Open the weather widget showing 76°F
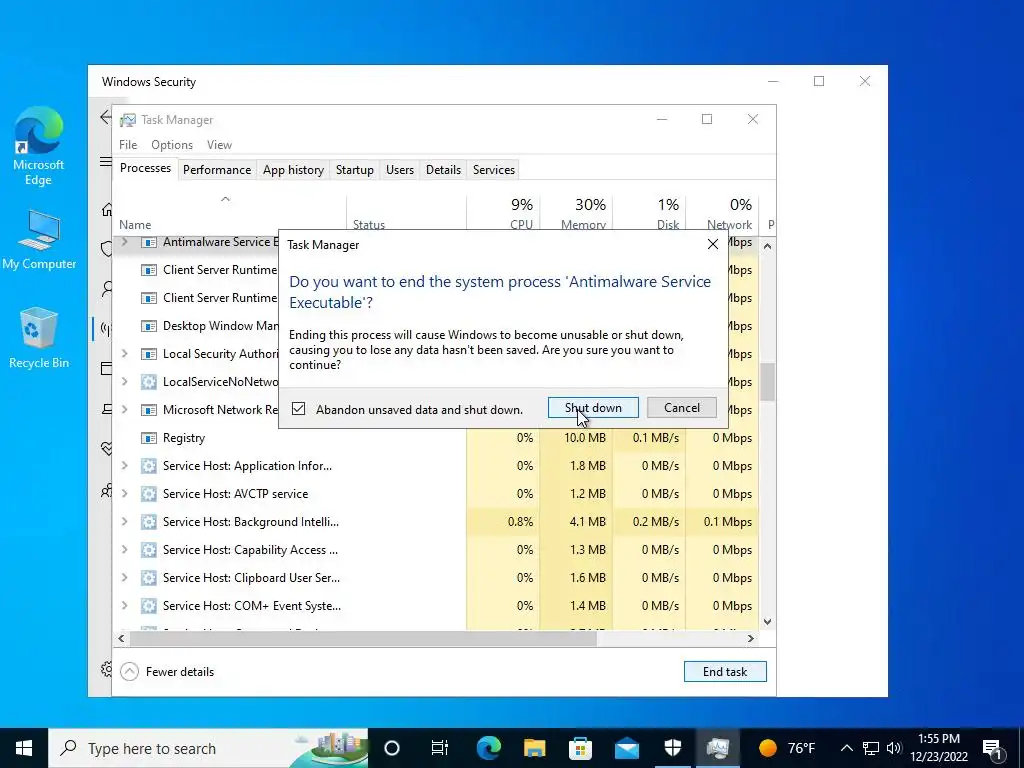The height and width of the screenshot is (768, 1024). click(x=787, y=748)
